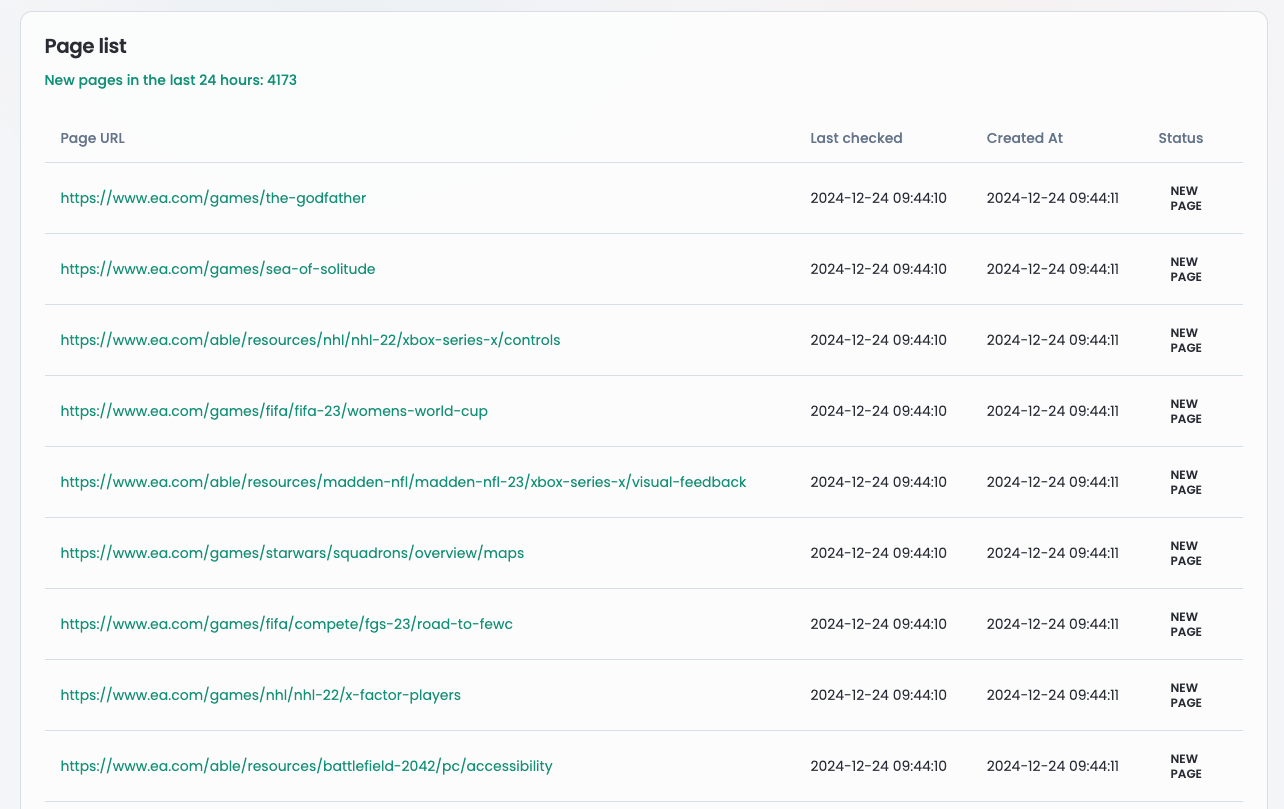
Task: Click the Status column header
Action: pos(1180,138)
